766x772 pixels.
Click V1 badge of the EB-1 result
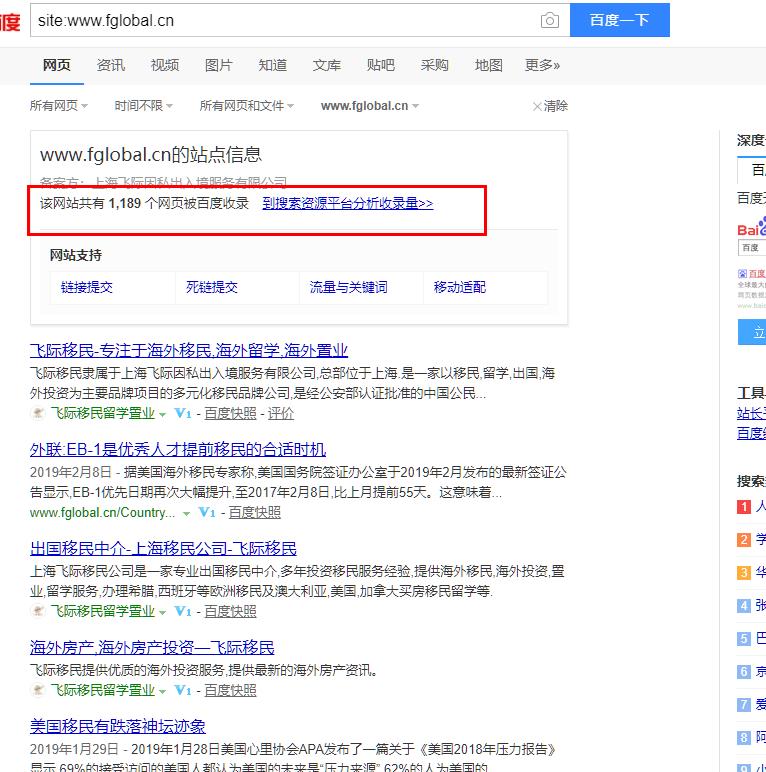207,513
